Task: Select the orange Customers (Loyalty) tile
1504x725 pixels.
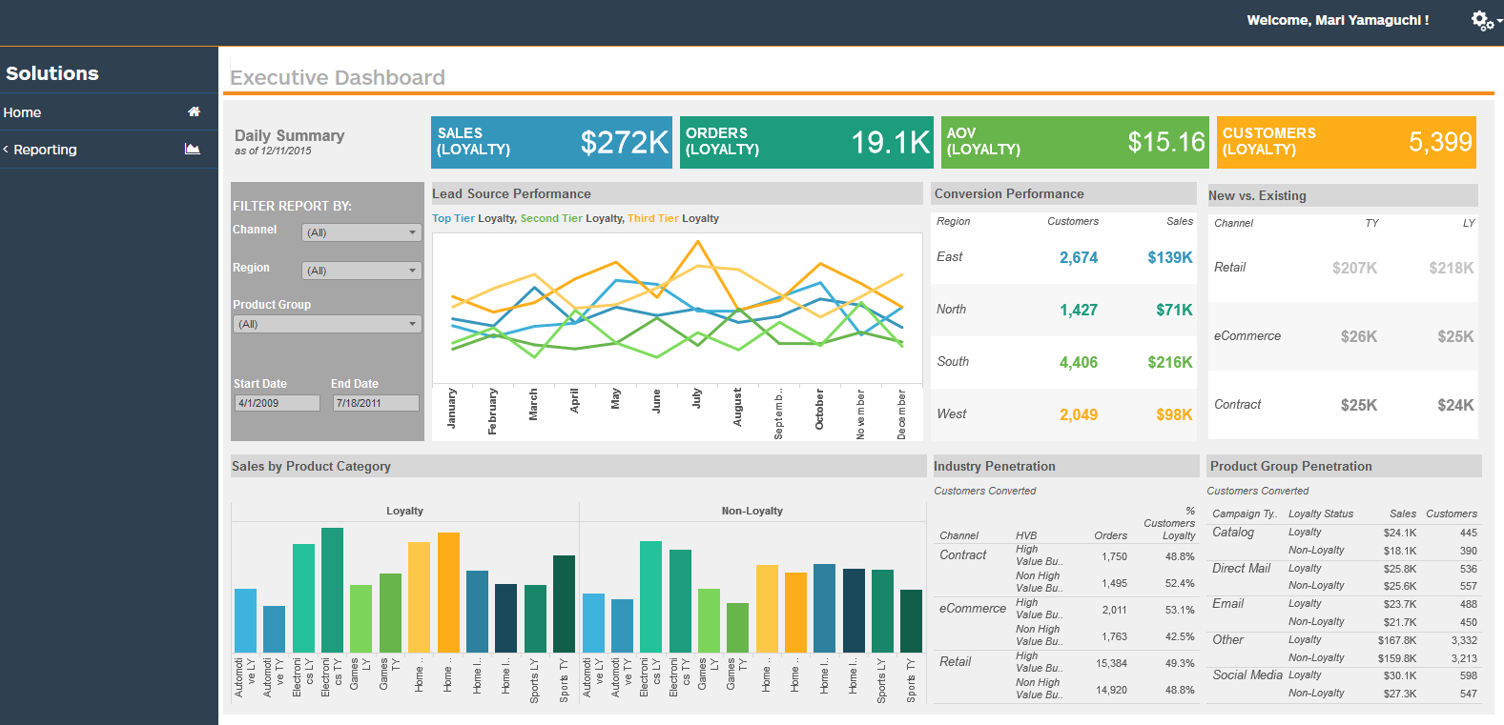Action: (1346, 141)
